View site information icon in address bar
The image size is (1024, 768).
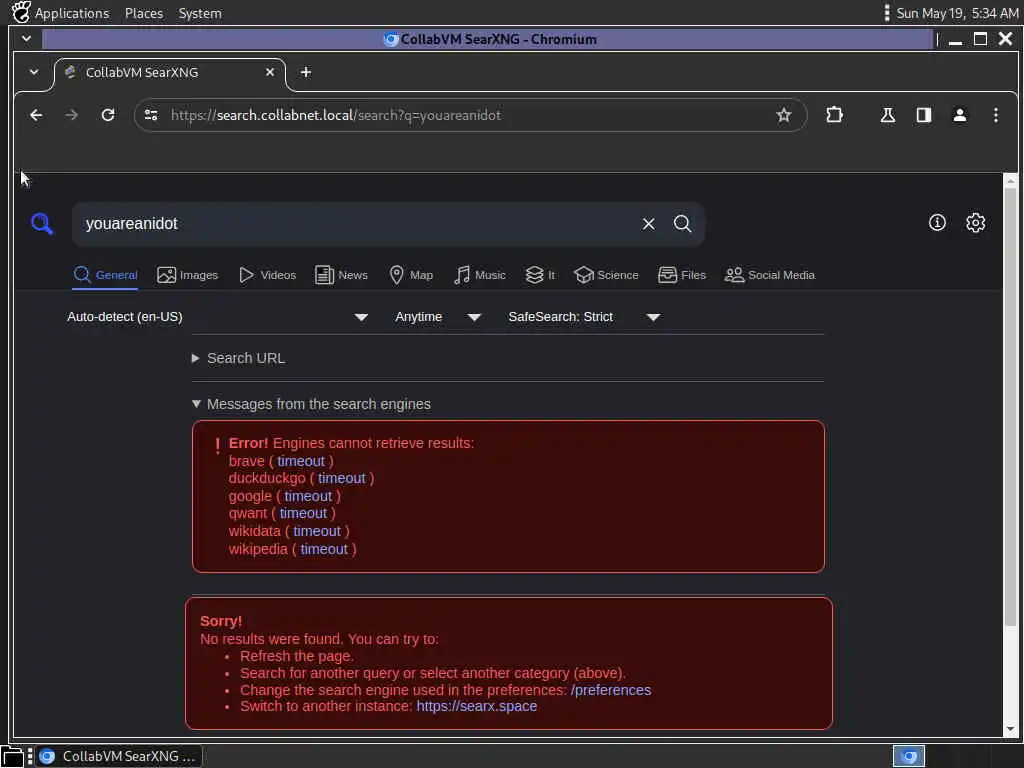point(151,115)
